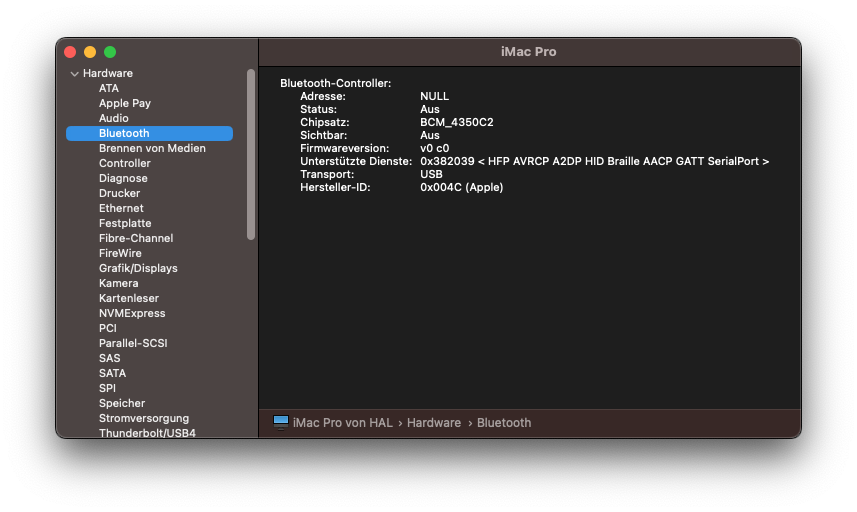Click Bluetooth in the bottom path bar
The height and width of the screenshot is (512, 857).
coord(504,423)
